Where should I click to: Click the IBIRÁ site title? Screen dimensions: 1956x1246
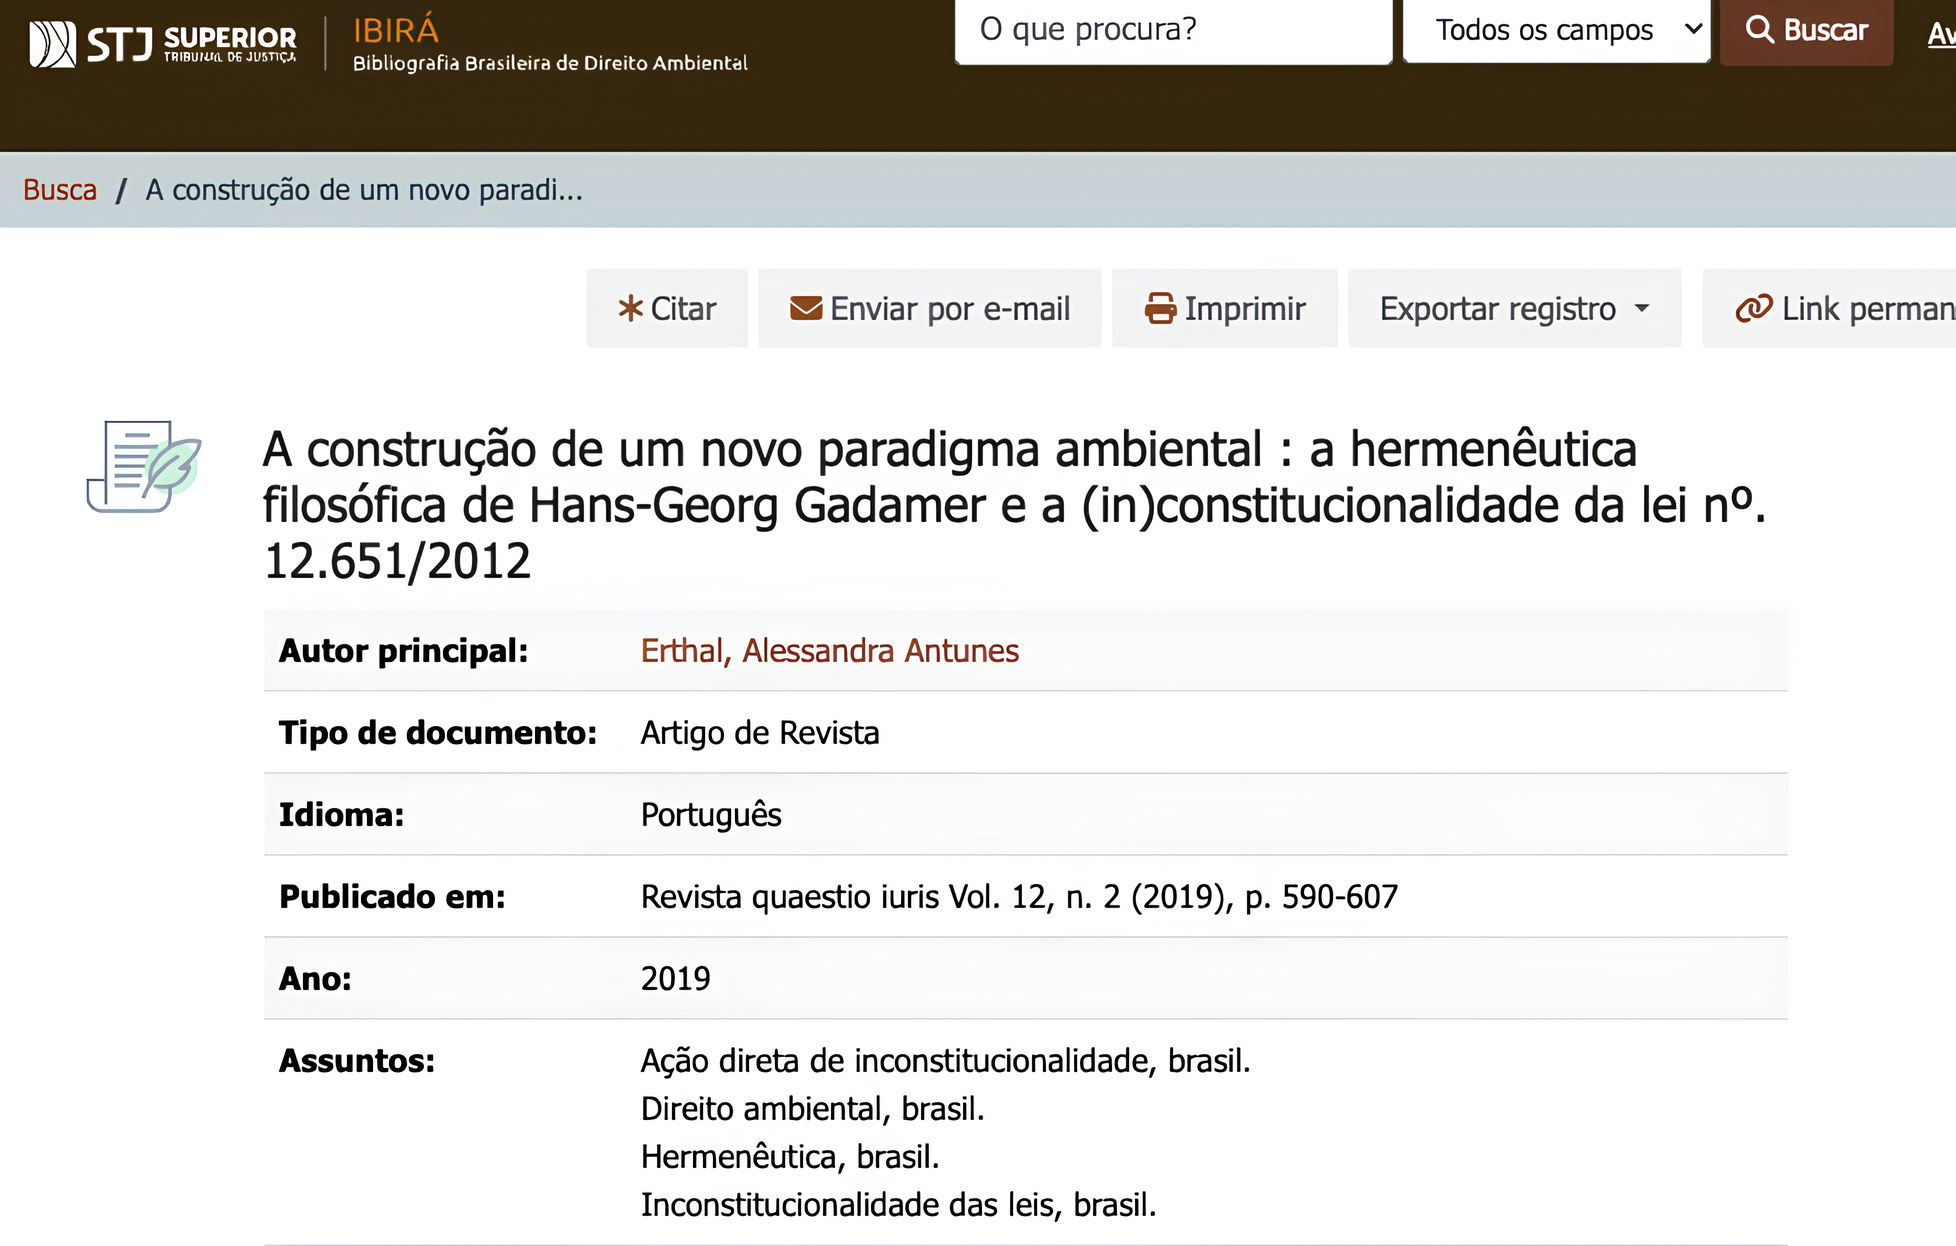[396, 30]
